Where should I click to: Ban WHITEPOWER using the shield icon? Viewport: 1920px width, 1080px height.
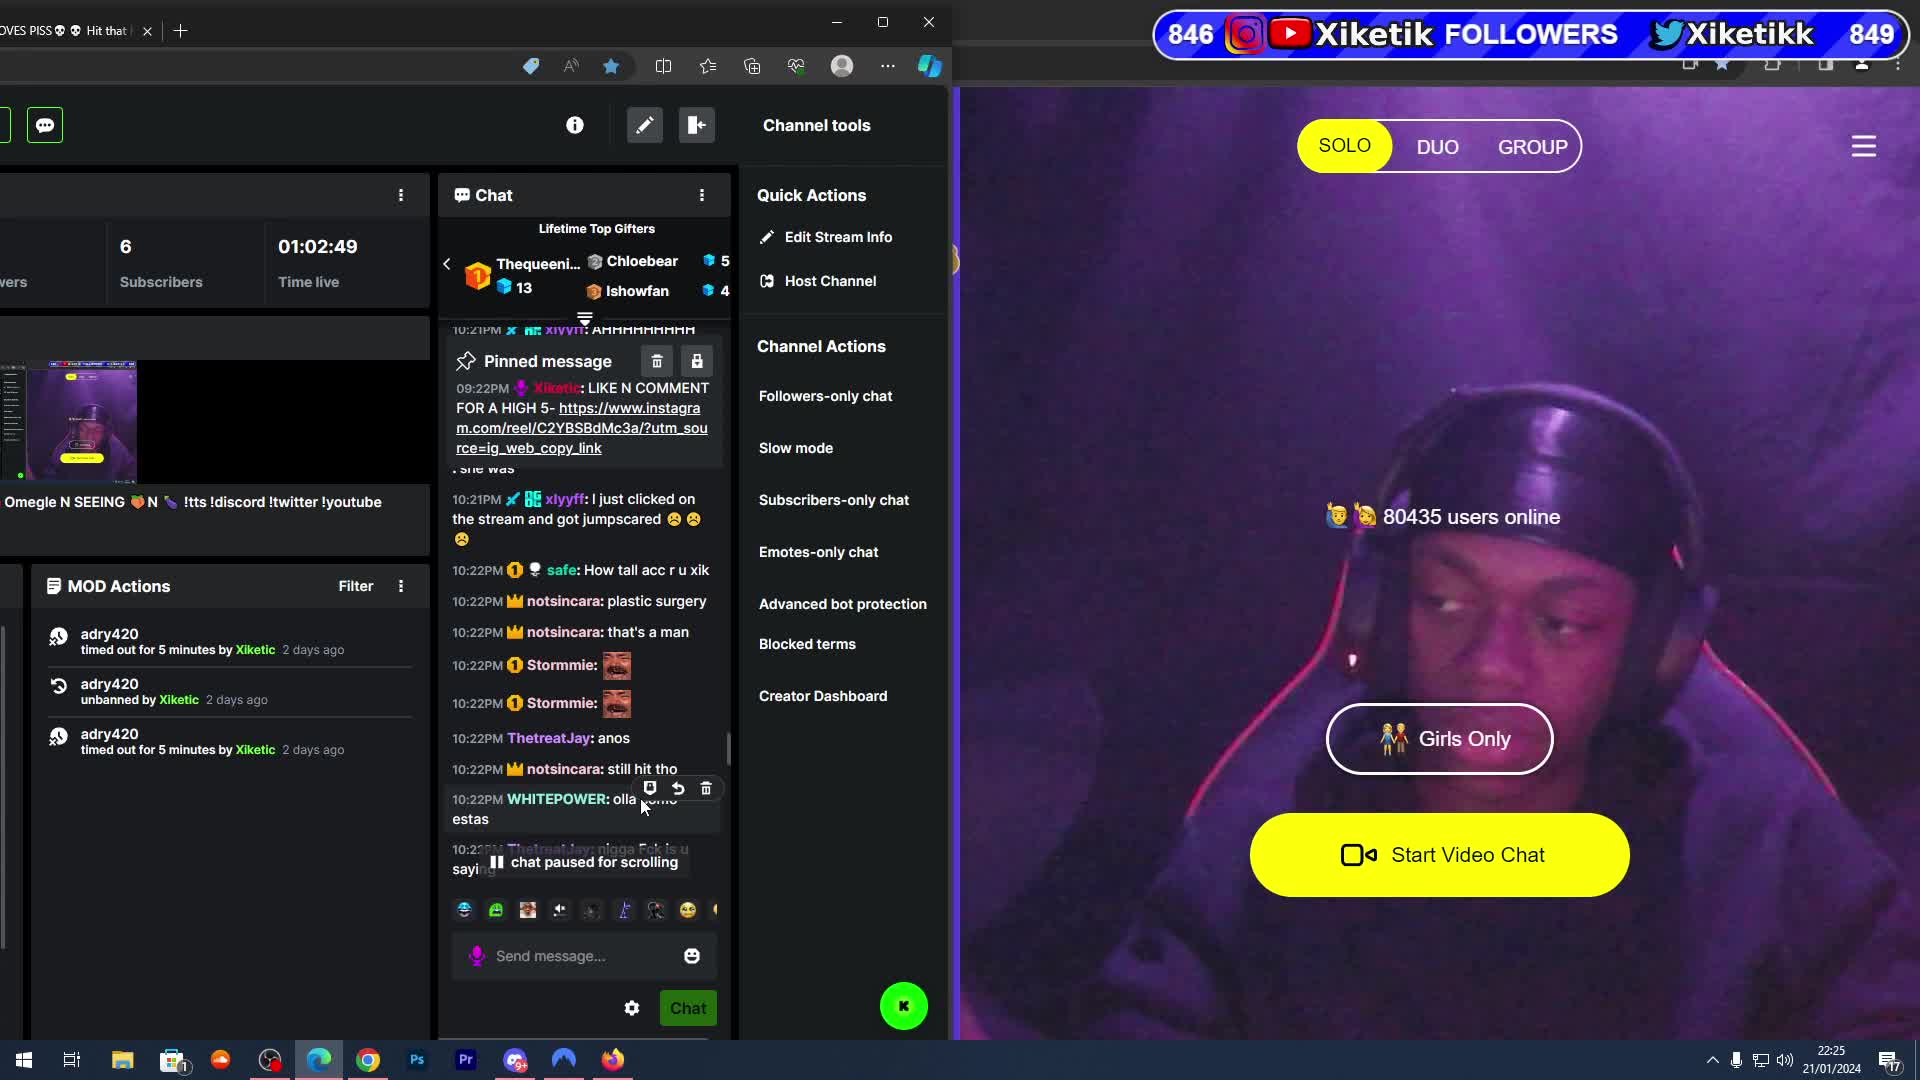(650, 789)
